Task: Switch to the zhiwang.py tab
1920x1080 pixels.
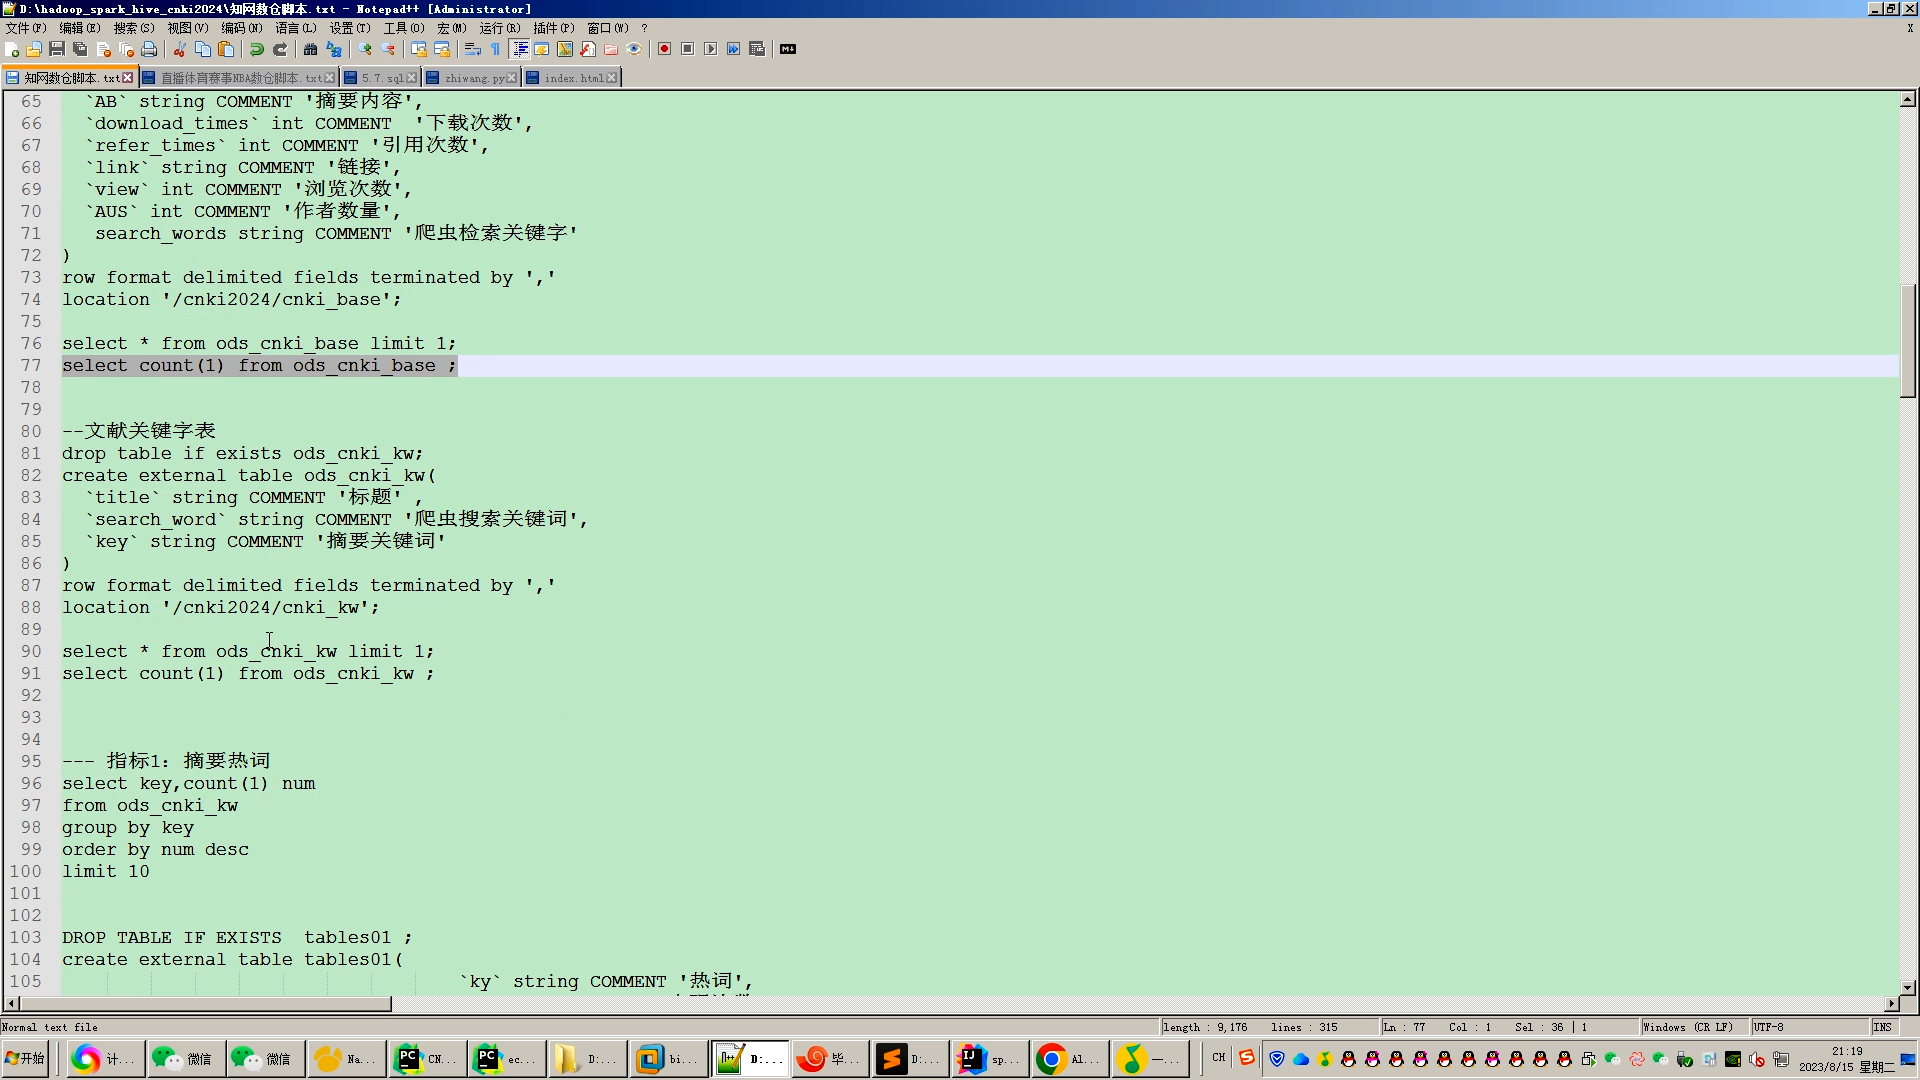Action: click(x=474, y=78)
